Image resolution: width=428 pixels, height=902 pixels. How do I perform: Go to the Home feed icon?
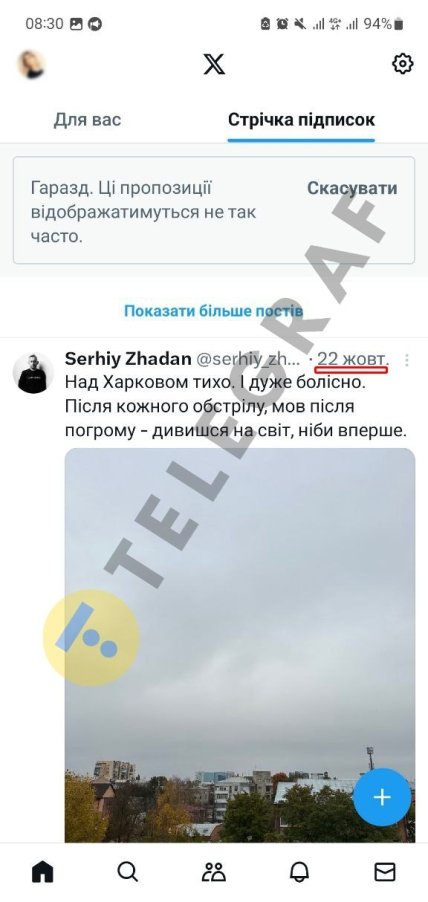(x=43, y=872)
